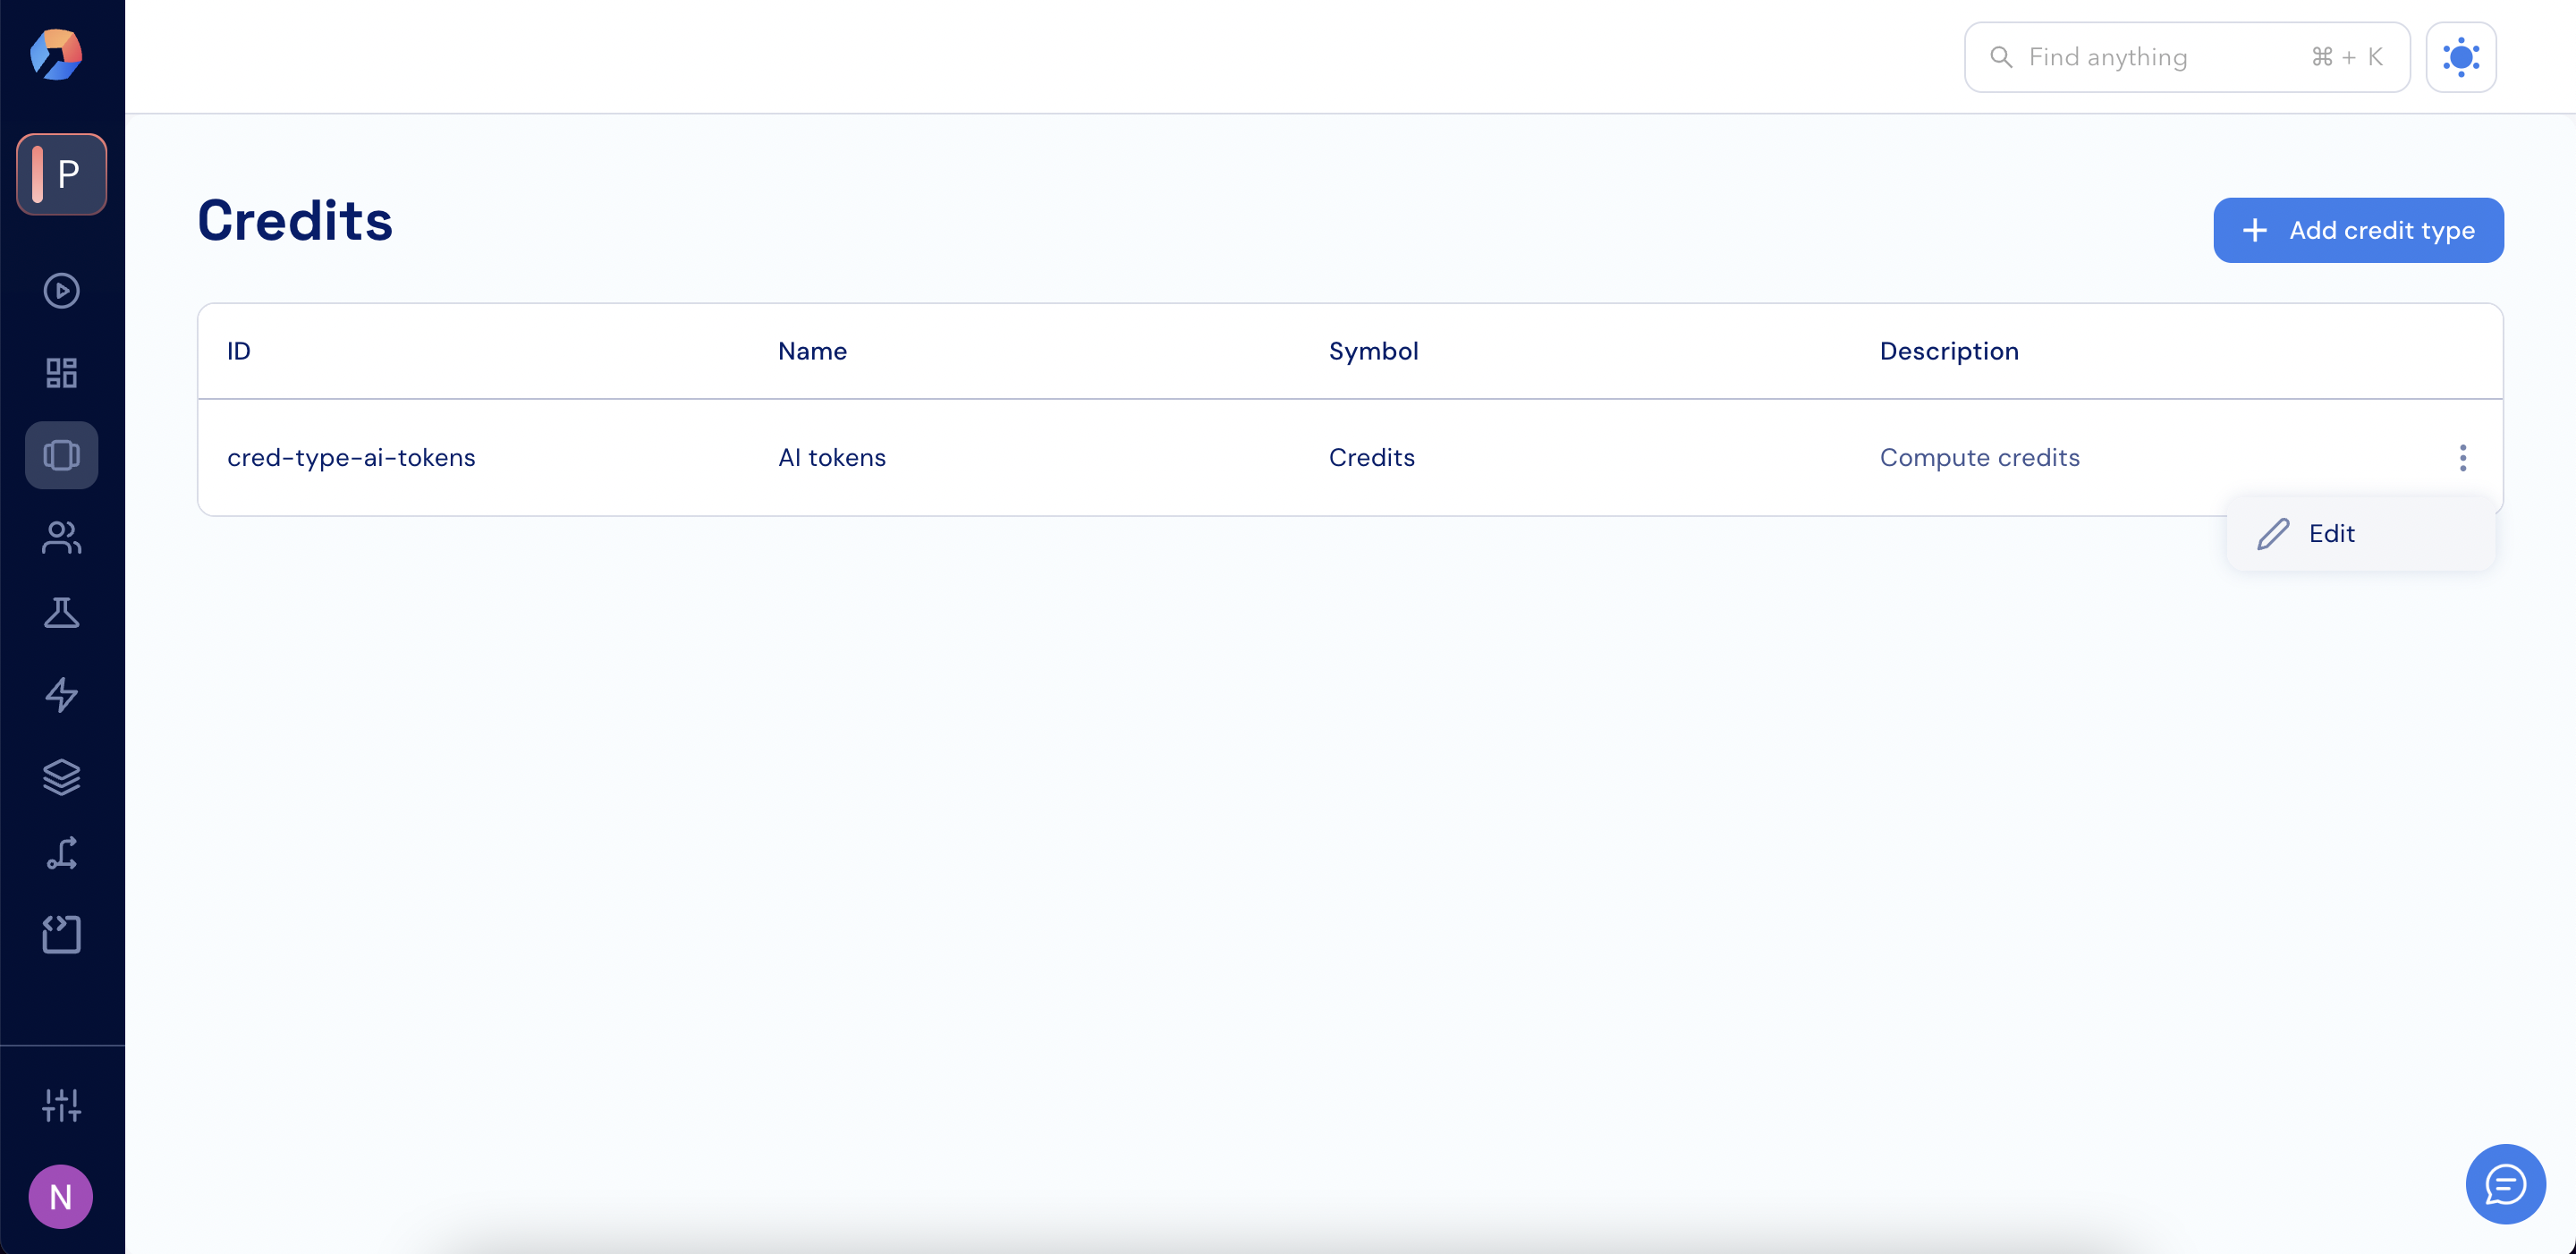Click the lightning bolt sidebar icon
This screenshot has height=1254, width=2576.
click(61, 695)
